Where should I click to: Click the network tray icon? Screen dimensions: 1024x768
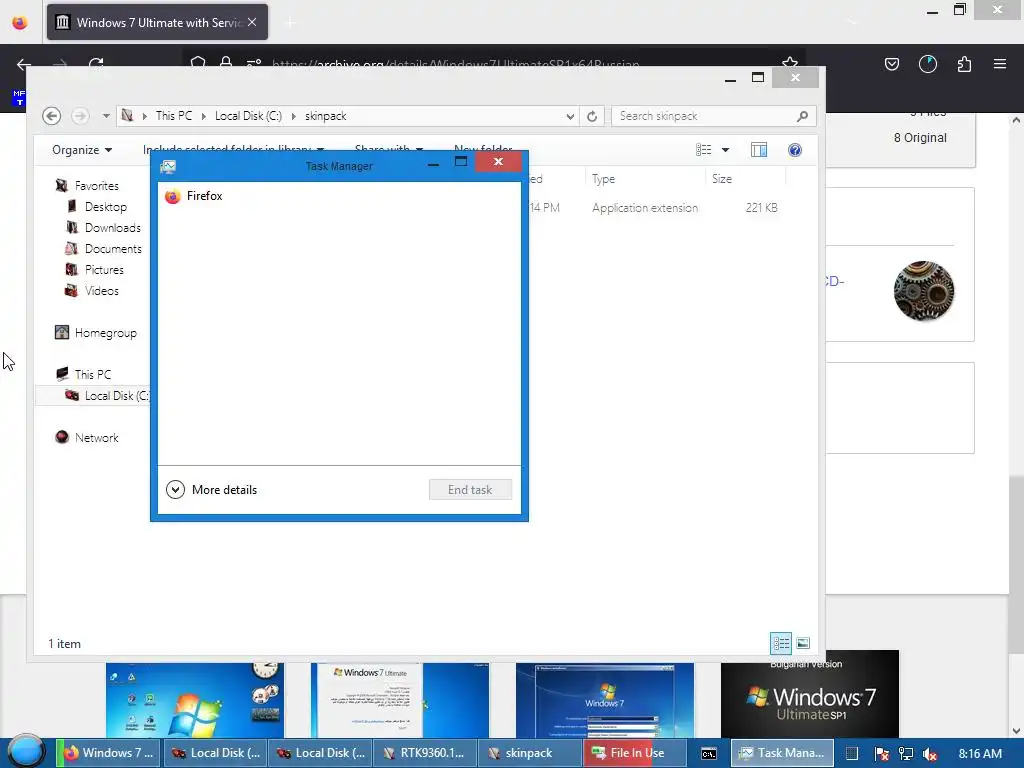906,754
